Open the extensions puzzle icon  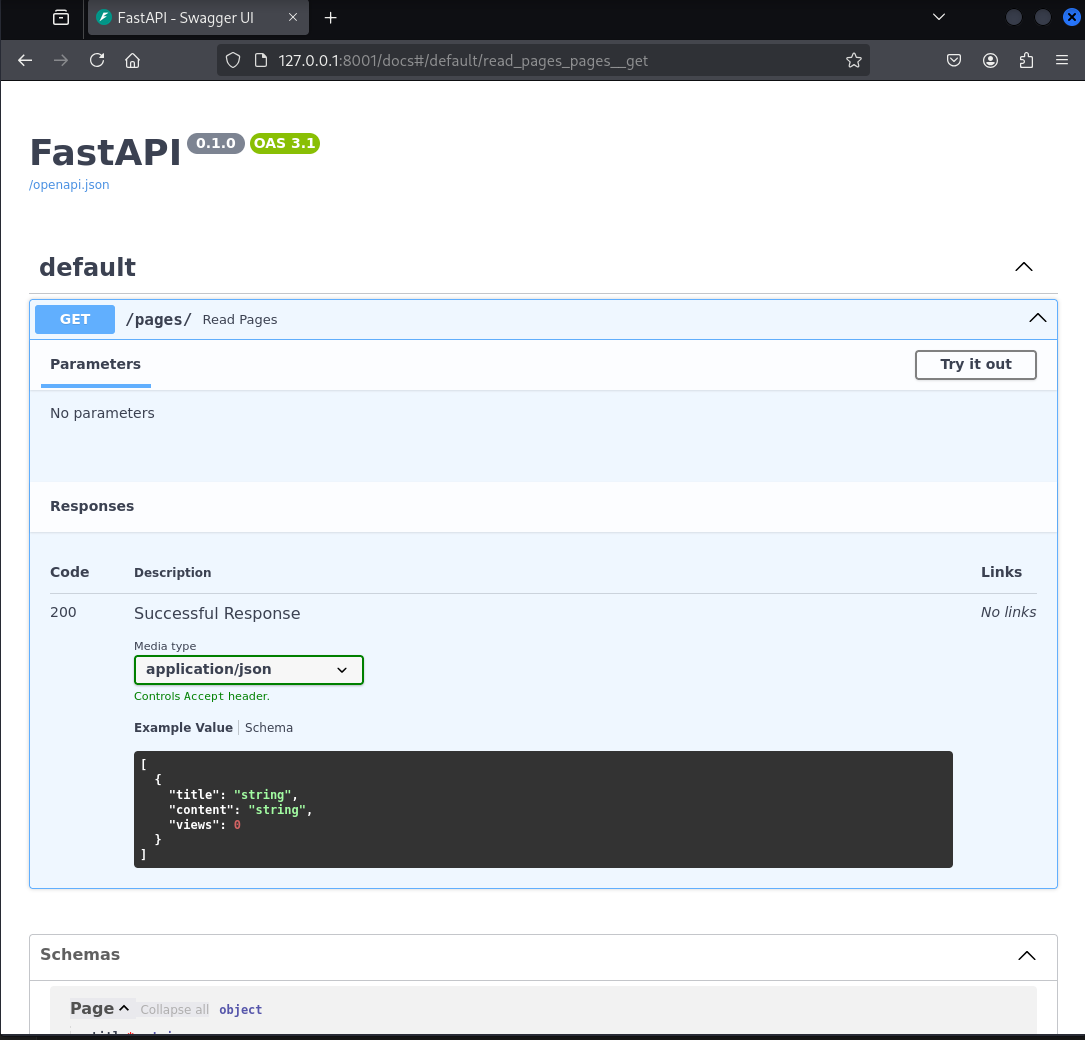tap(1026, 60)
